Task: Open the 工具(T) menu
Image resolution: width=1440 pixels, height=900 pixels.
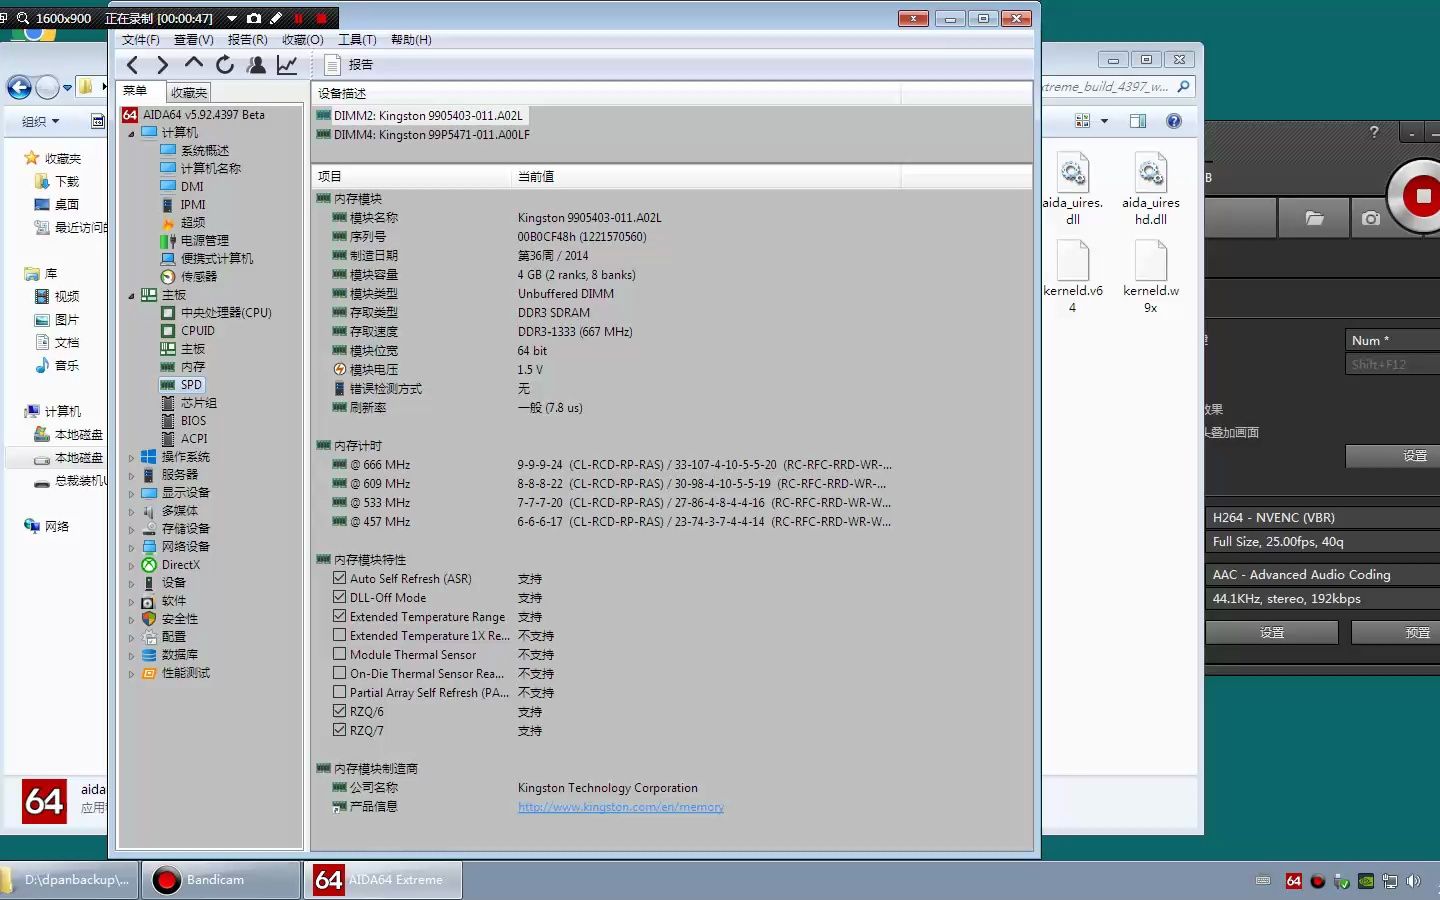Action: (x=357, y=40)
